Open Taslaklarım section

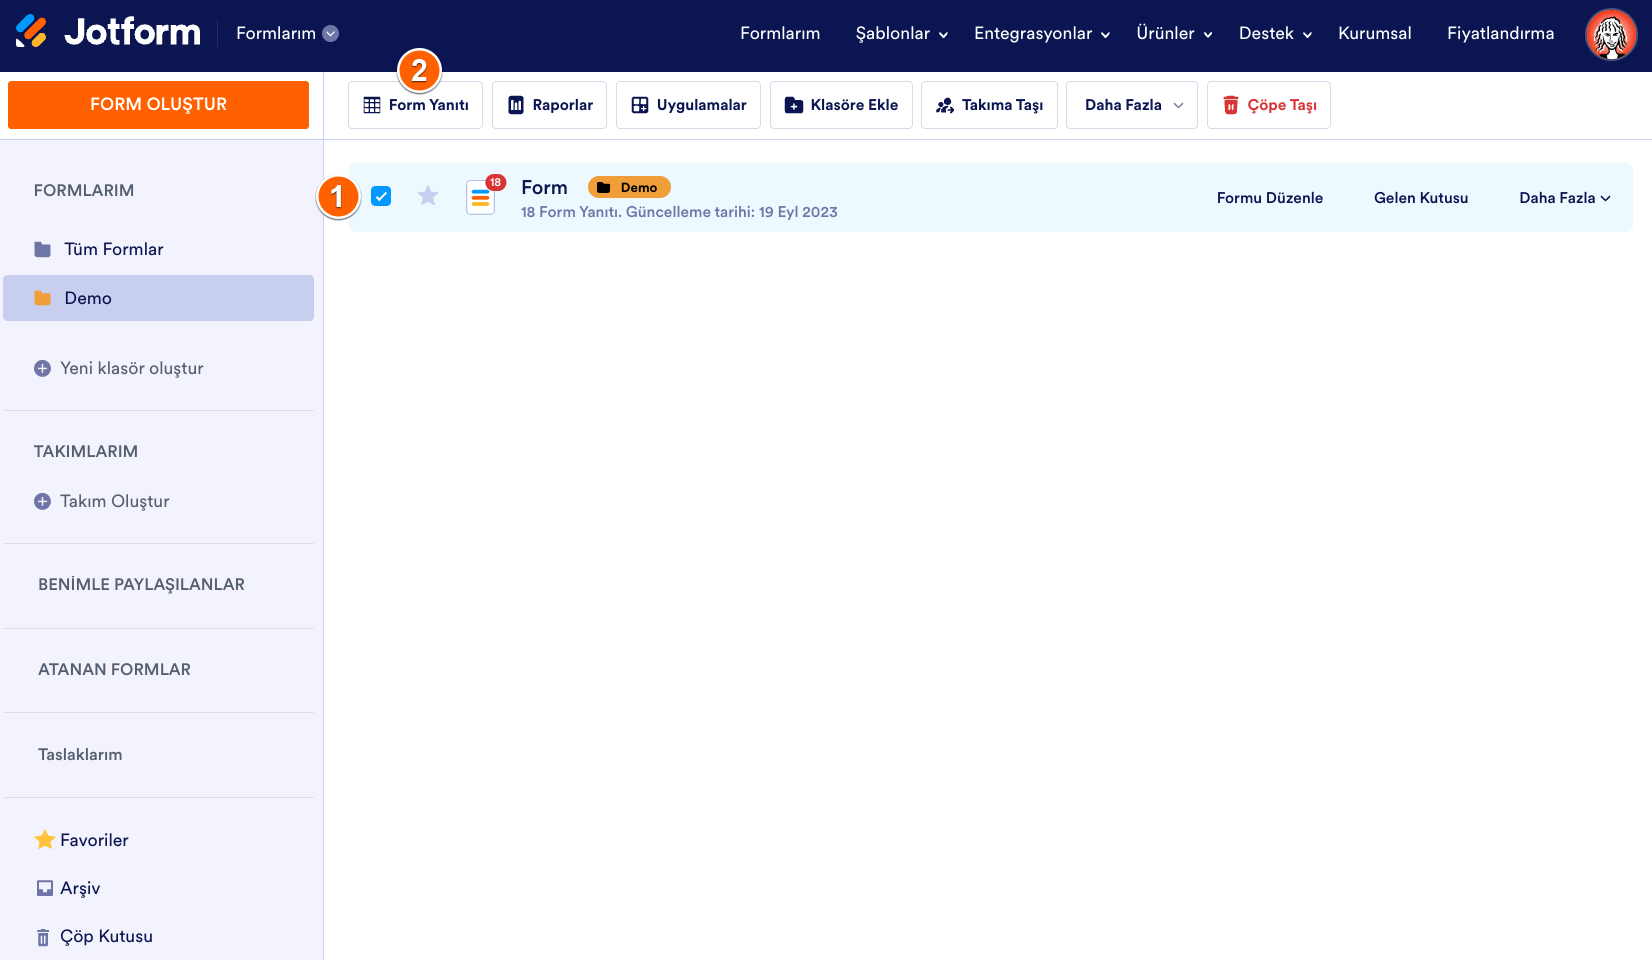coord(80,755)
